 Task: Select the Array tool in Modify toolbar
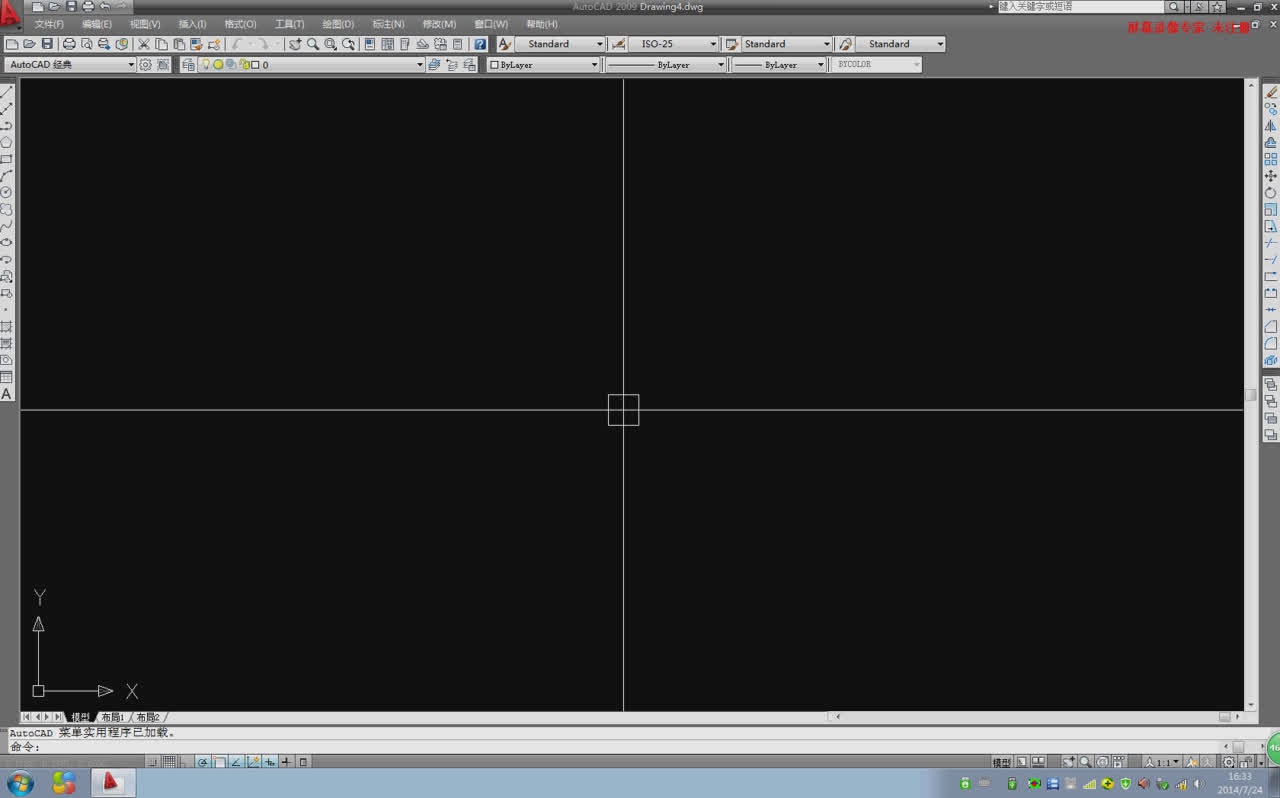(x=1271, y=159)
